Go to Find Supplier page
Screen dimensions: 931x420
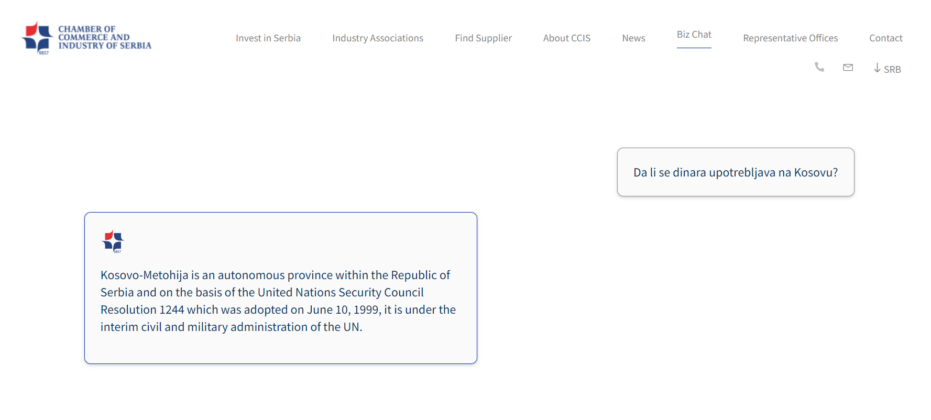[x=483, y=38]
